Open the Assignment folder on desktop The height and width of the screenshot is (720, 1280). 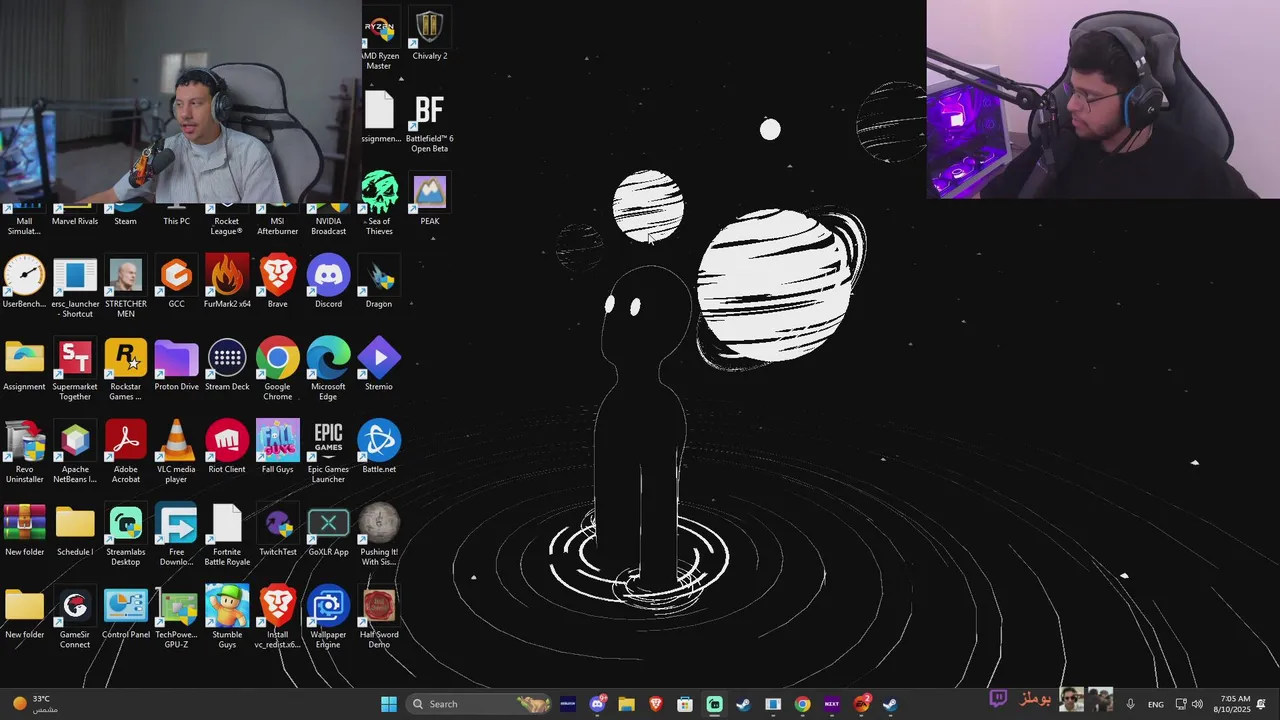[x=24, y=365]
